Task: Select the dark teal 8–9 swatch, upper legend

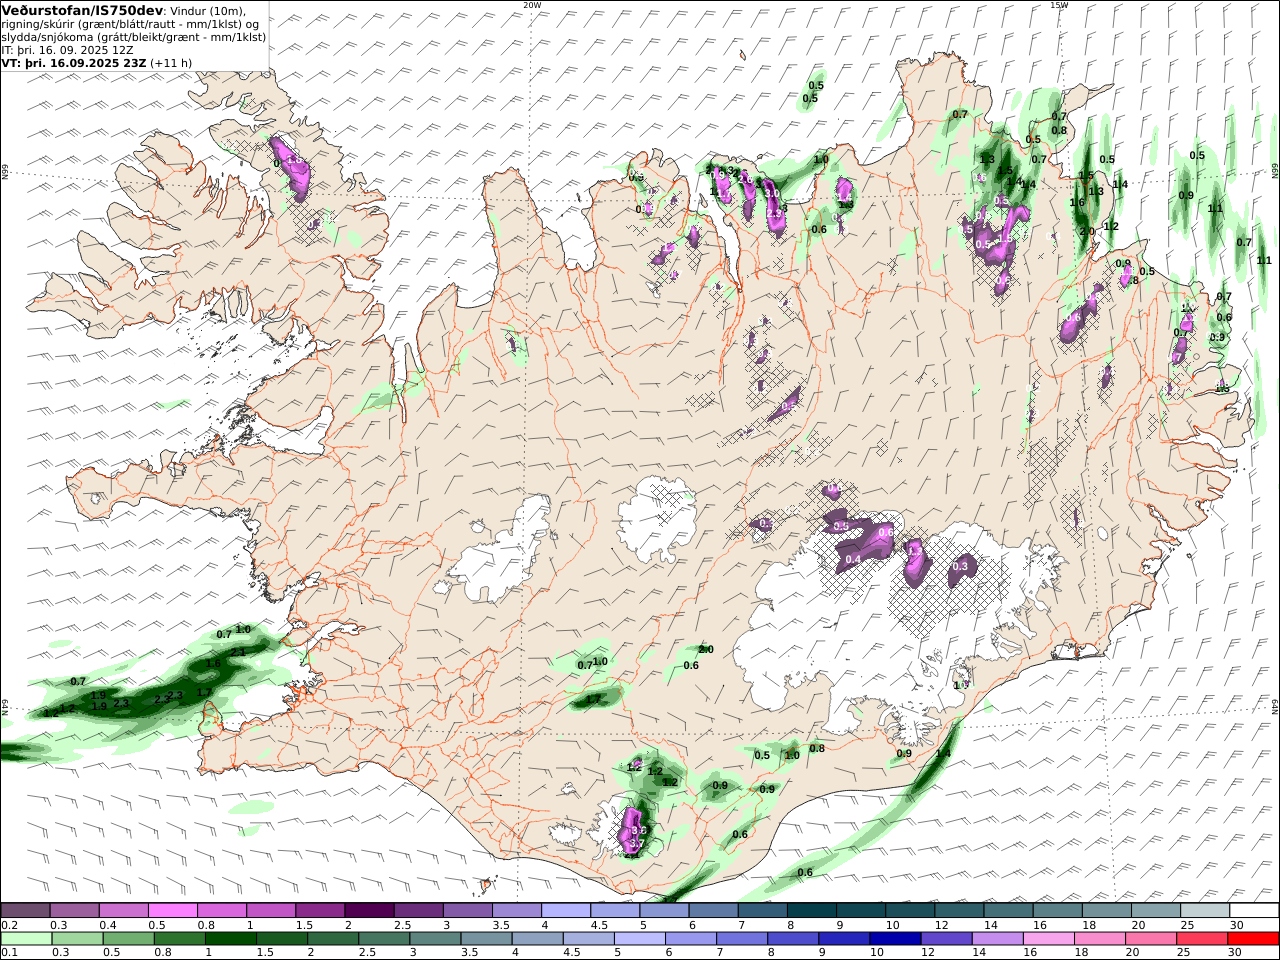Action: coord(812,910)
